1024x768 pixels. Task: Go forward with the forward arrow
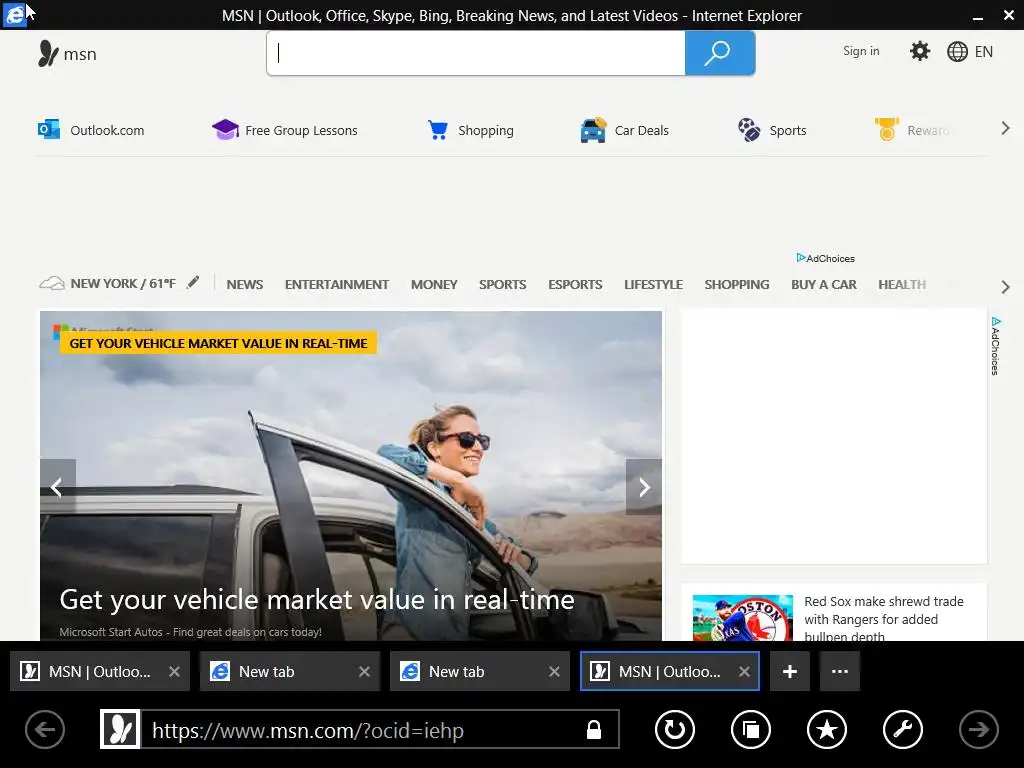tap(978, 729)
